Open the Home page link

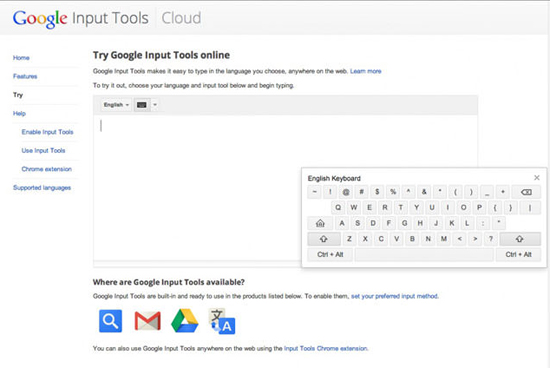pos(21,58)
